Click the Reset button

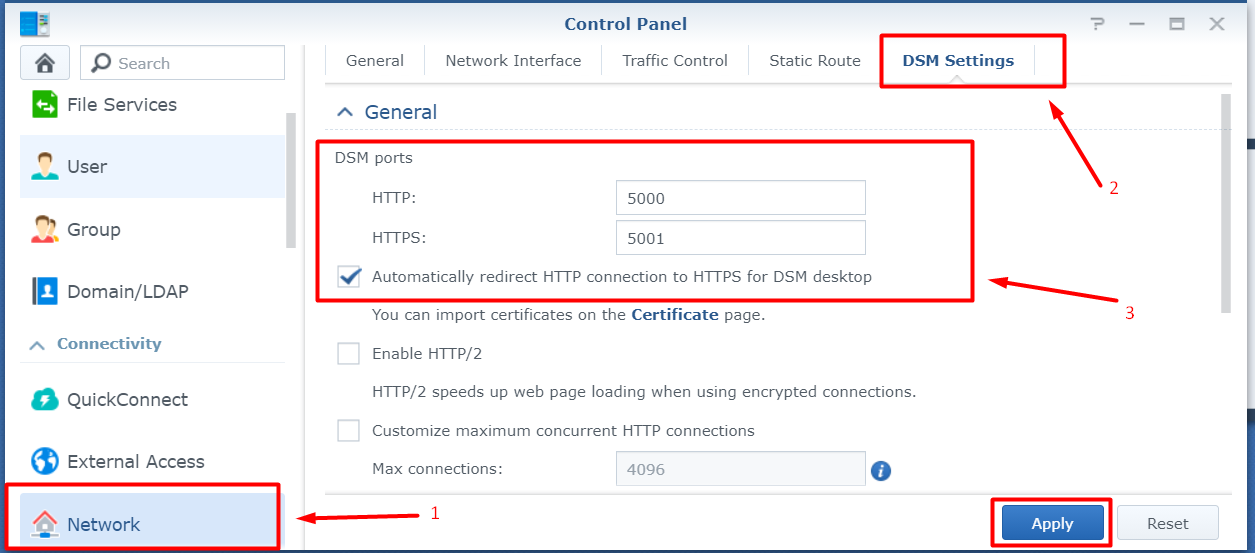(1168, 523)
